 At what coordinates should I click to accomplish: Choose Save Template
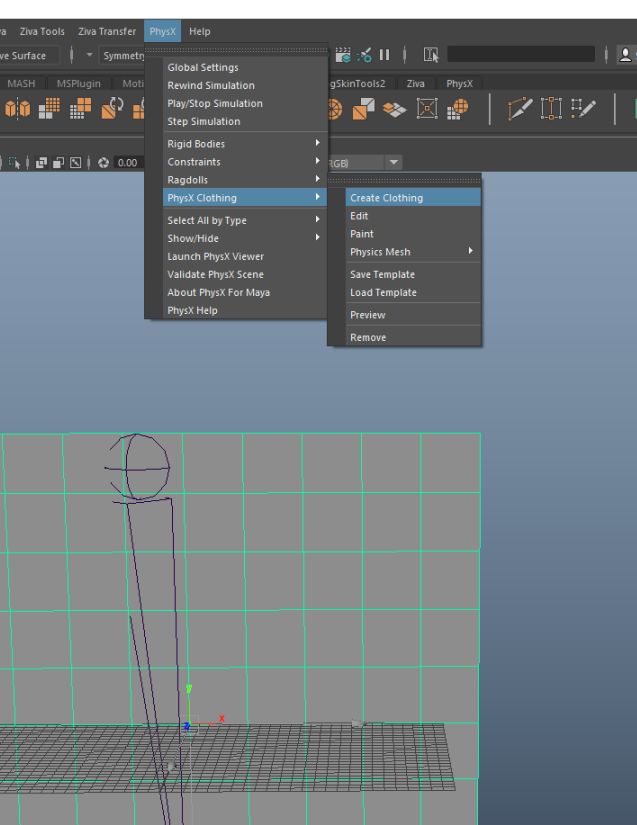click(x=413, y=274)
